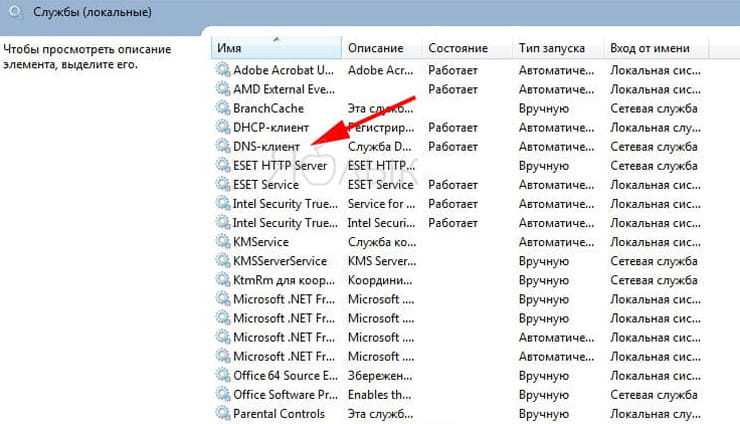740x424 pixels.
Task: Click the DHCP-клиент service gear icon
Action: (x=223, y=127)
